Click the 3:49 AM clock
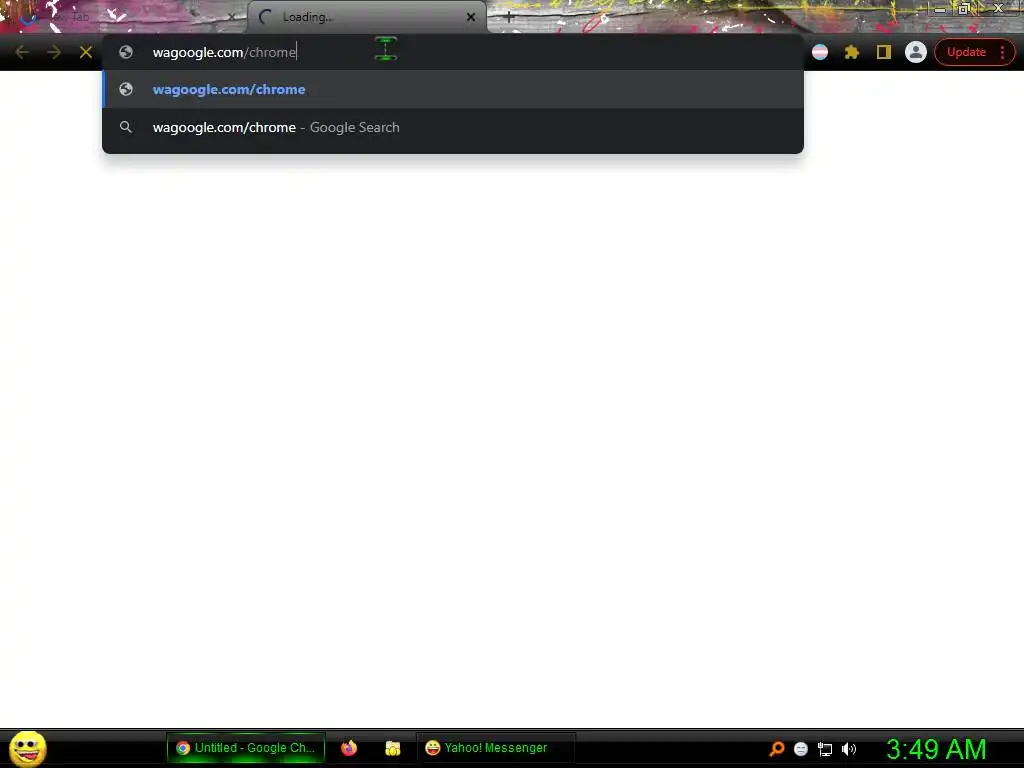 [936, 749]
